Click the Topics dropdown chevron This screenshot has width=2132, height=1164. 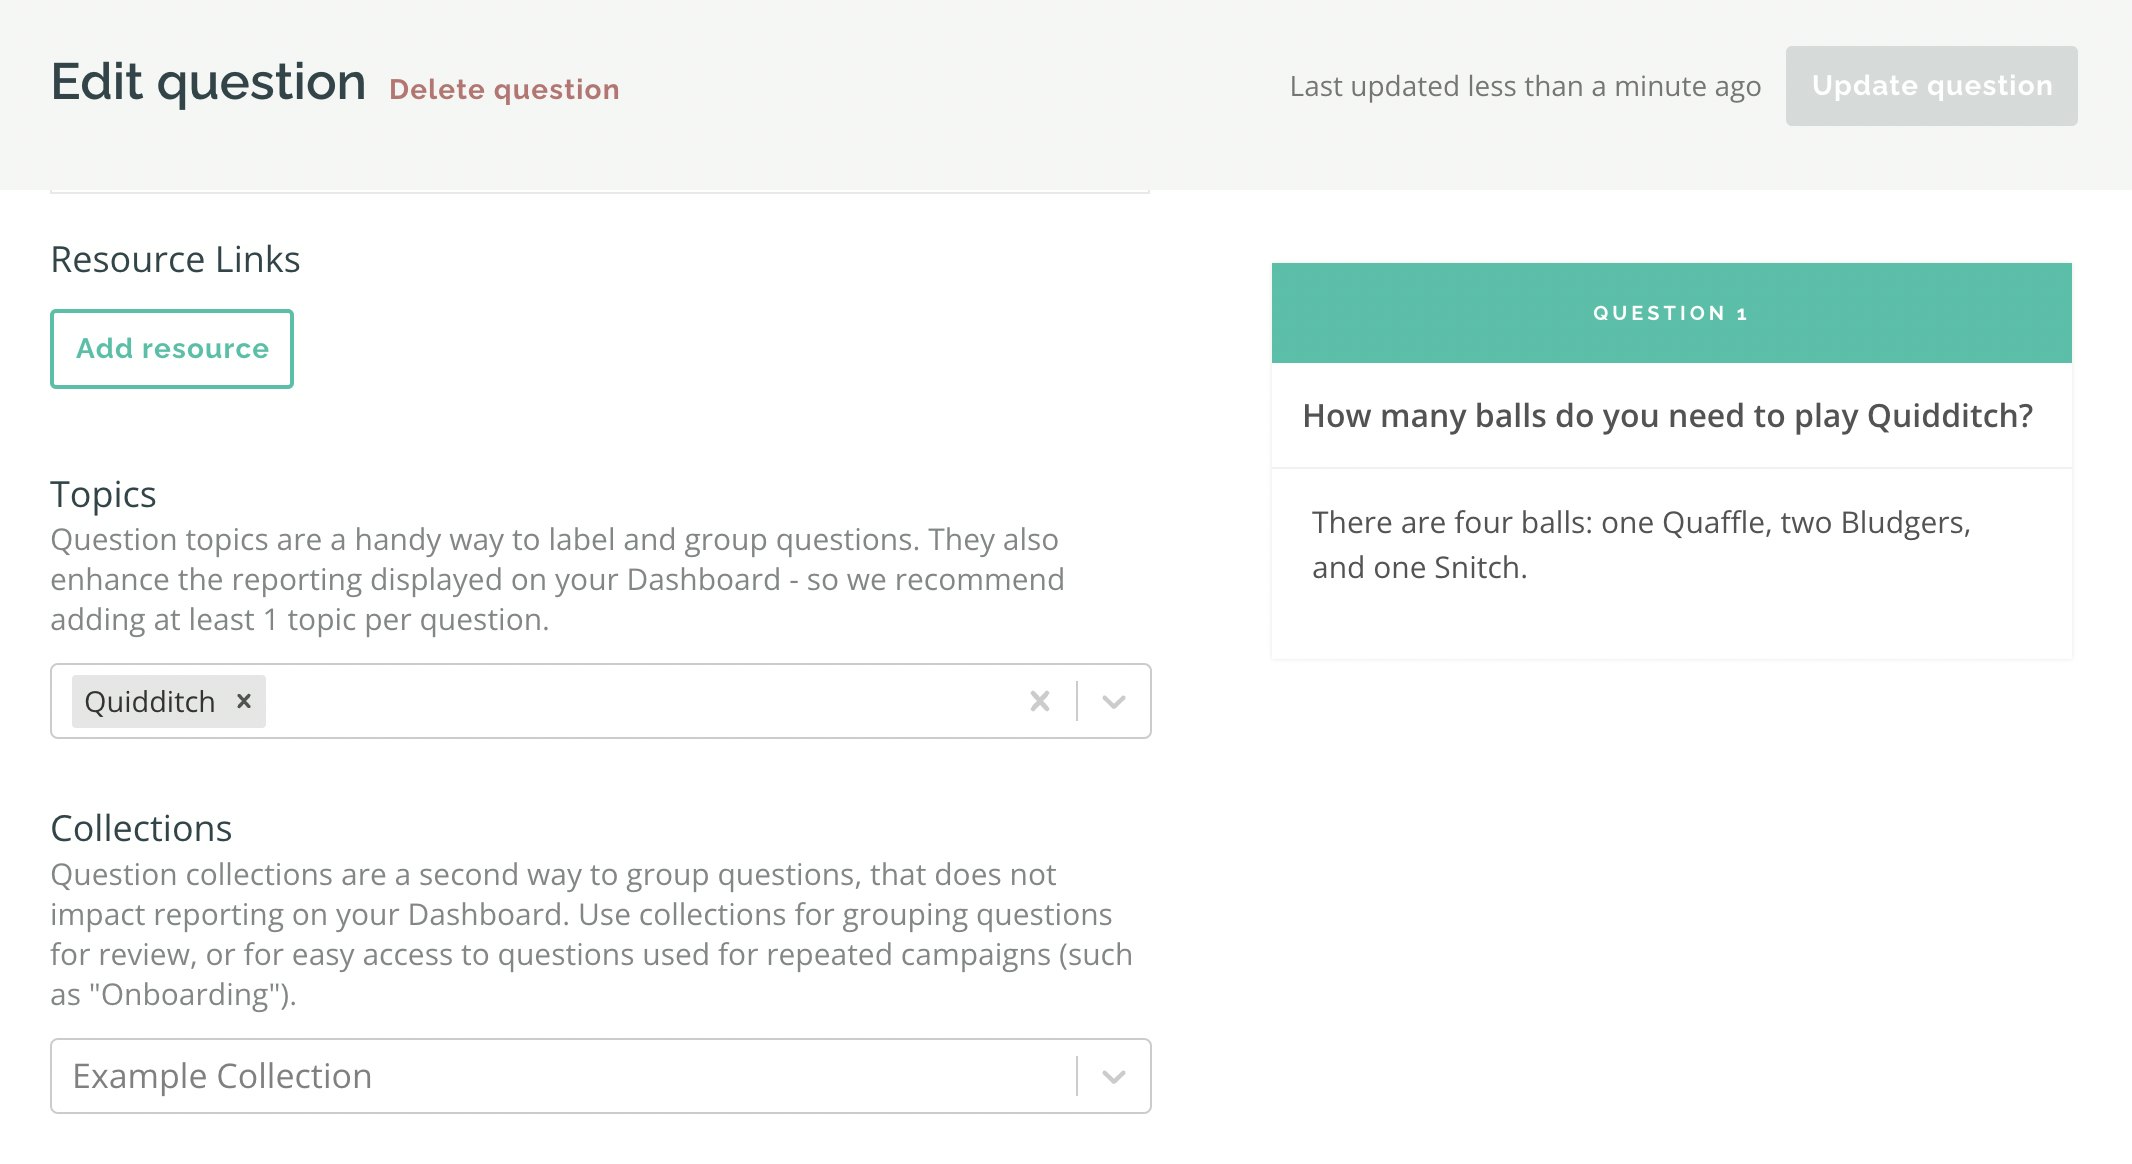point(1113,701)
